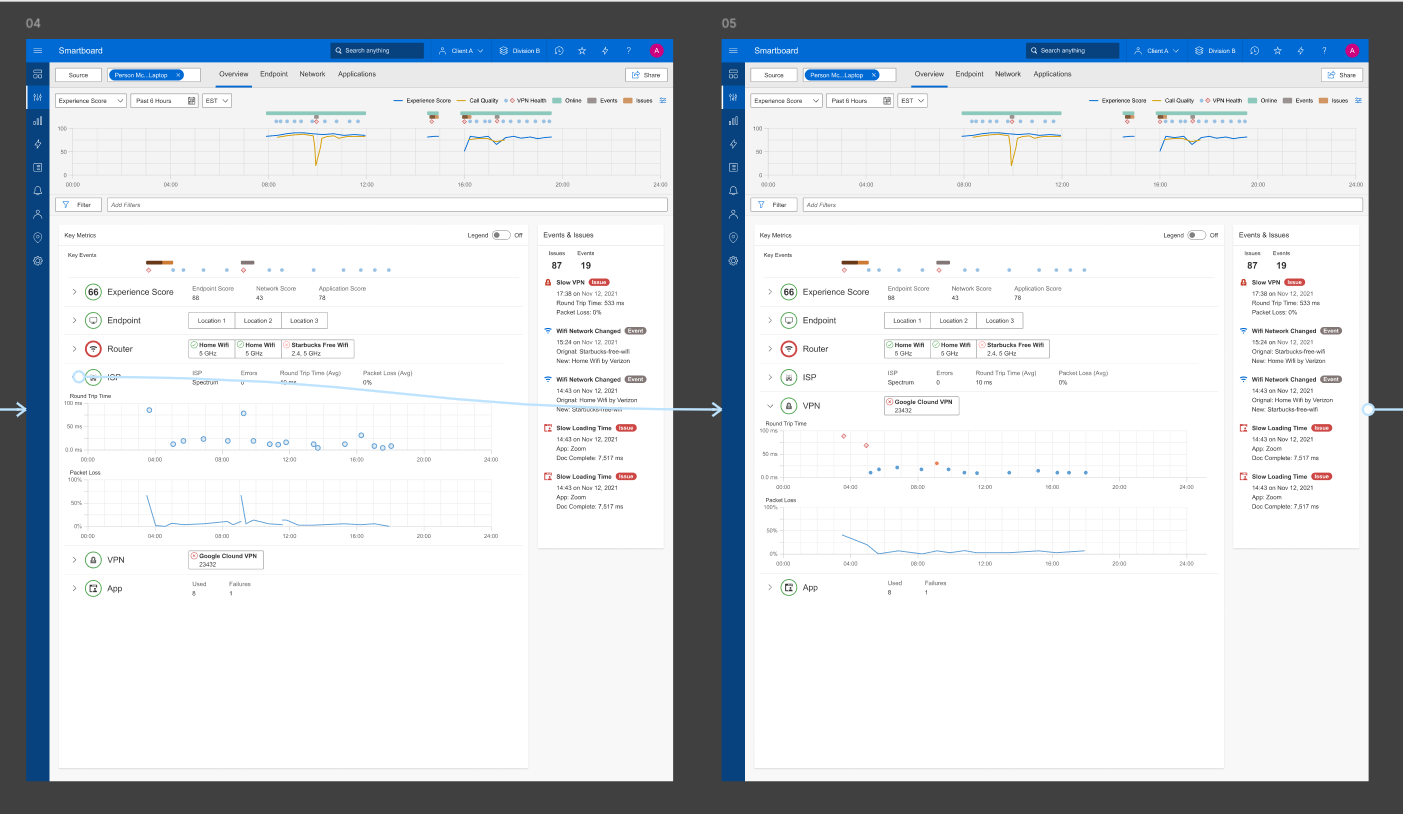This screenshot has width=1403, height=814.
Task: Open the location pin icon in sidebar
Action: pos(37,238)
